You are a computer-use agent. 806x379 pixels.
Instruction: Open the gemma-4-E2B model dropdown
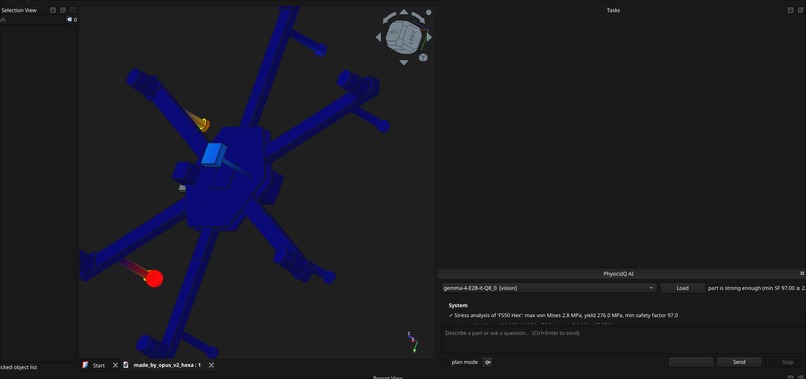coord(548,288)
